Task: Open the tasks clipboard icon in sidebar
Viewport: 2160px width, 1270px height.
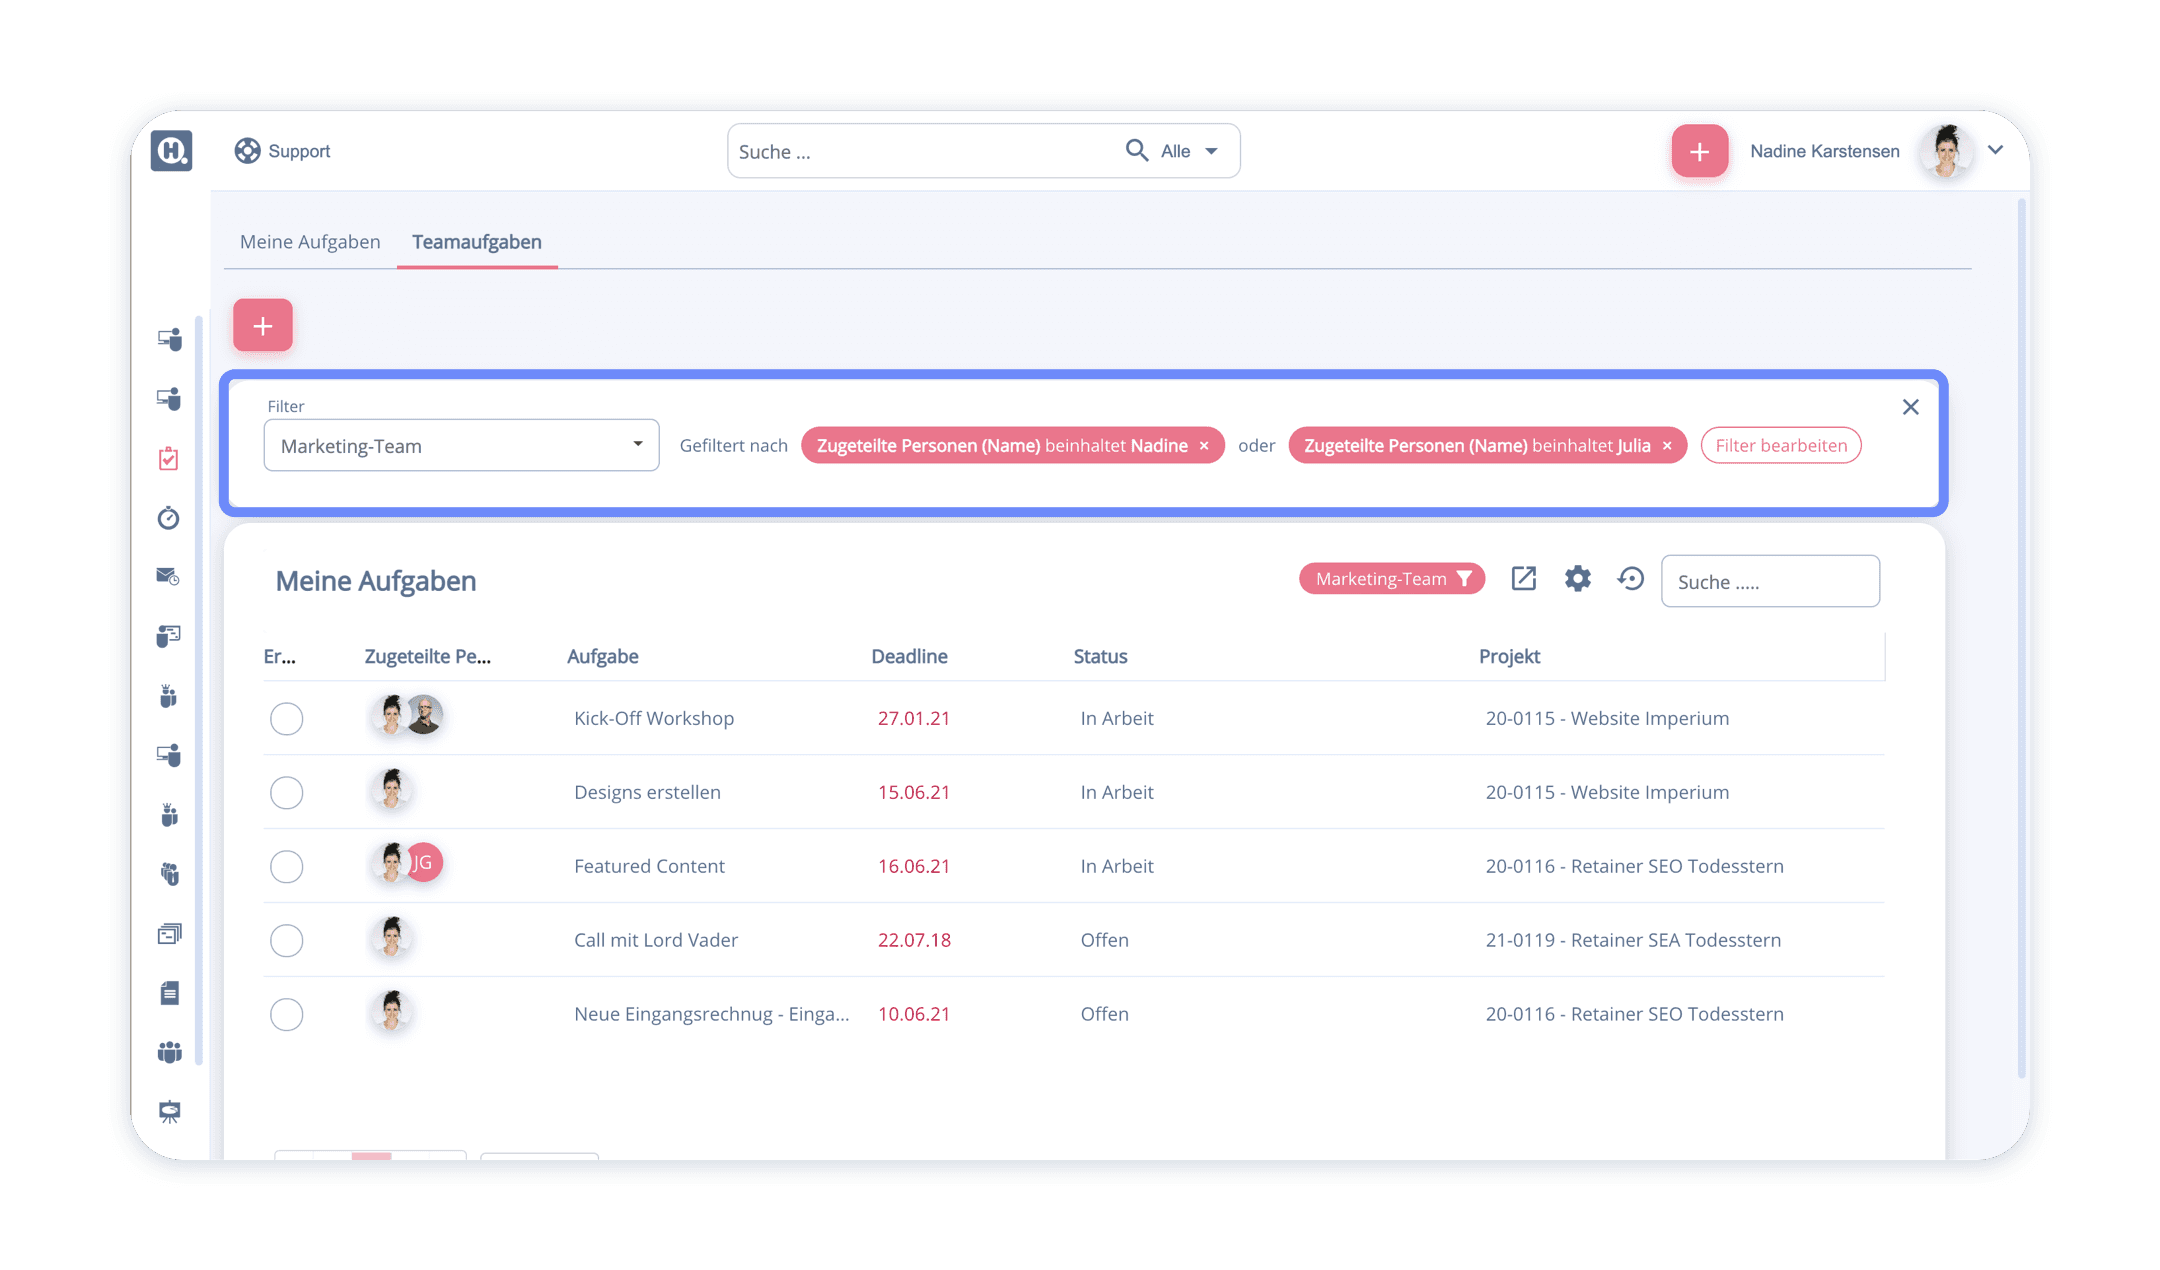Action: tap(169, 459)
